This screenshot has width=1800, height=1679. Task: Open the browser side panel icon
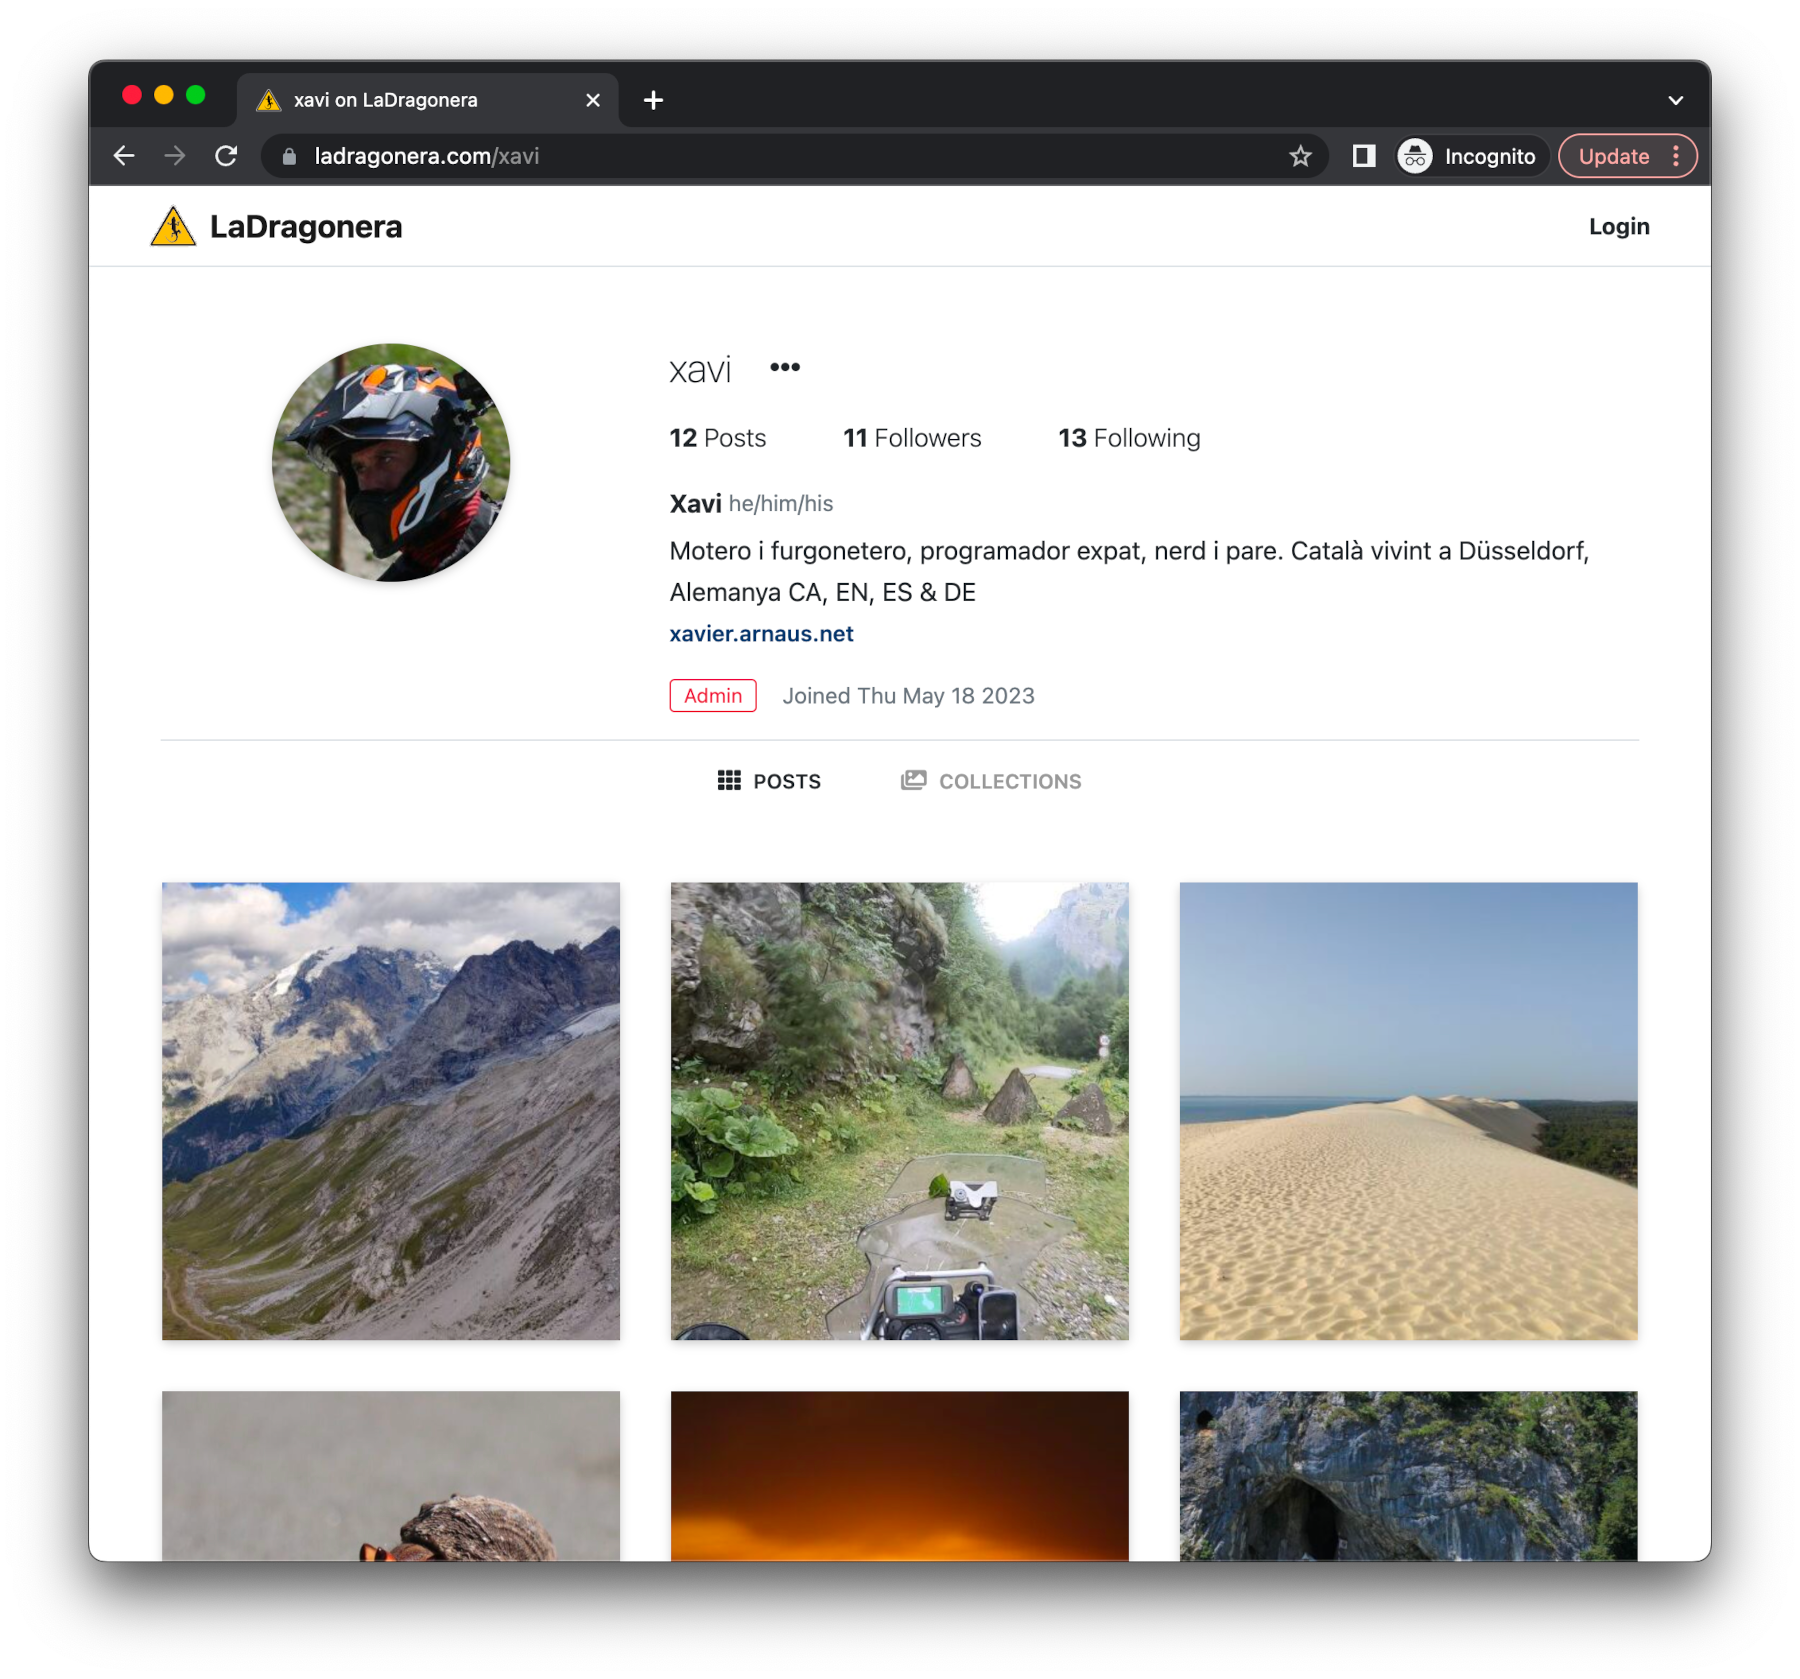tap(1364, 156)
